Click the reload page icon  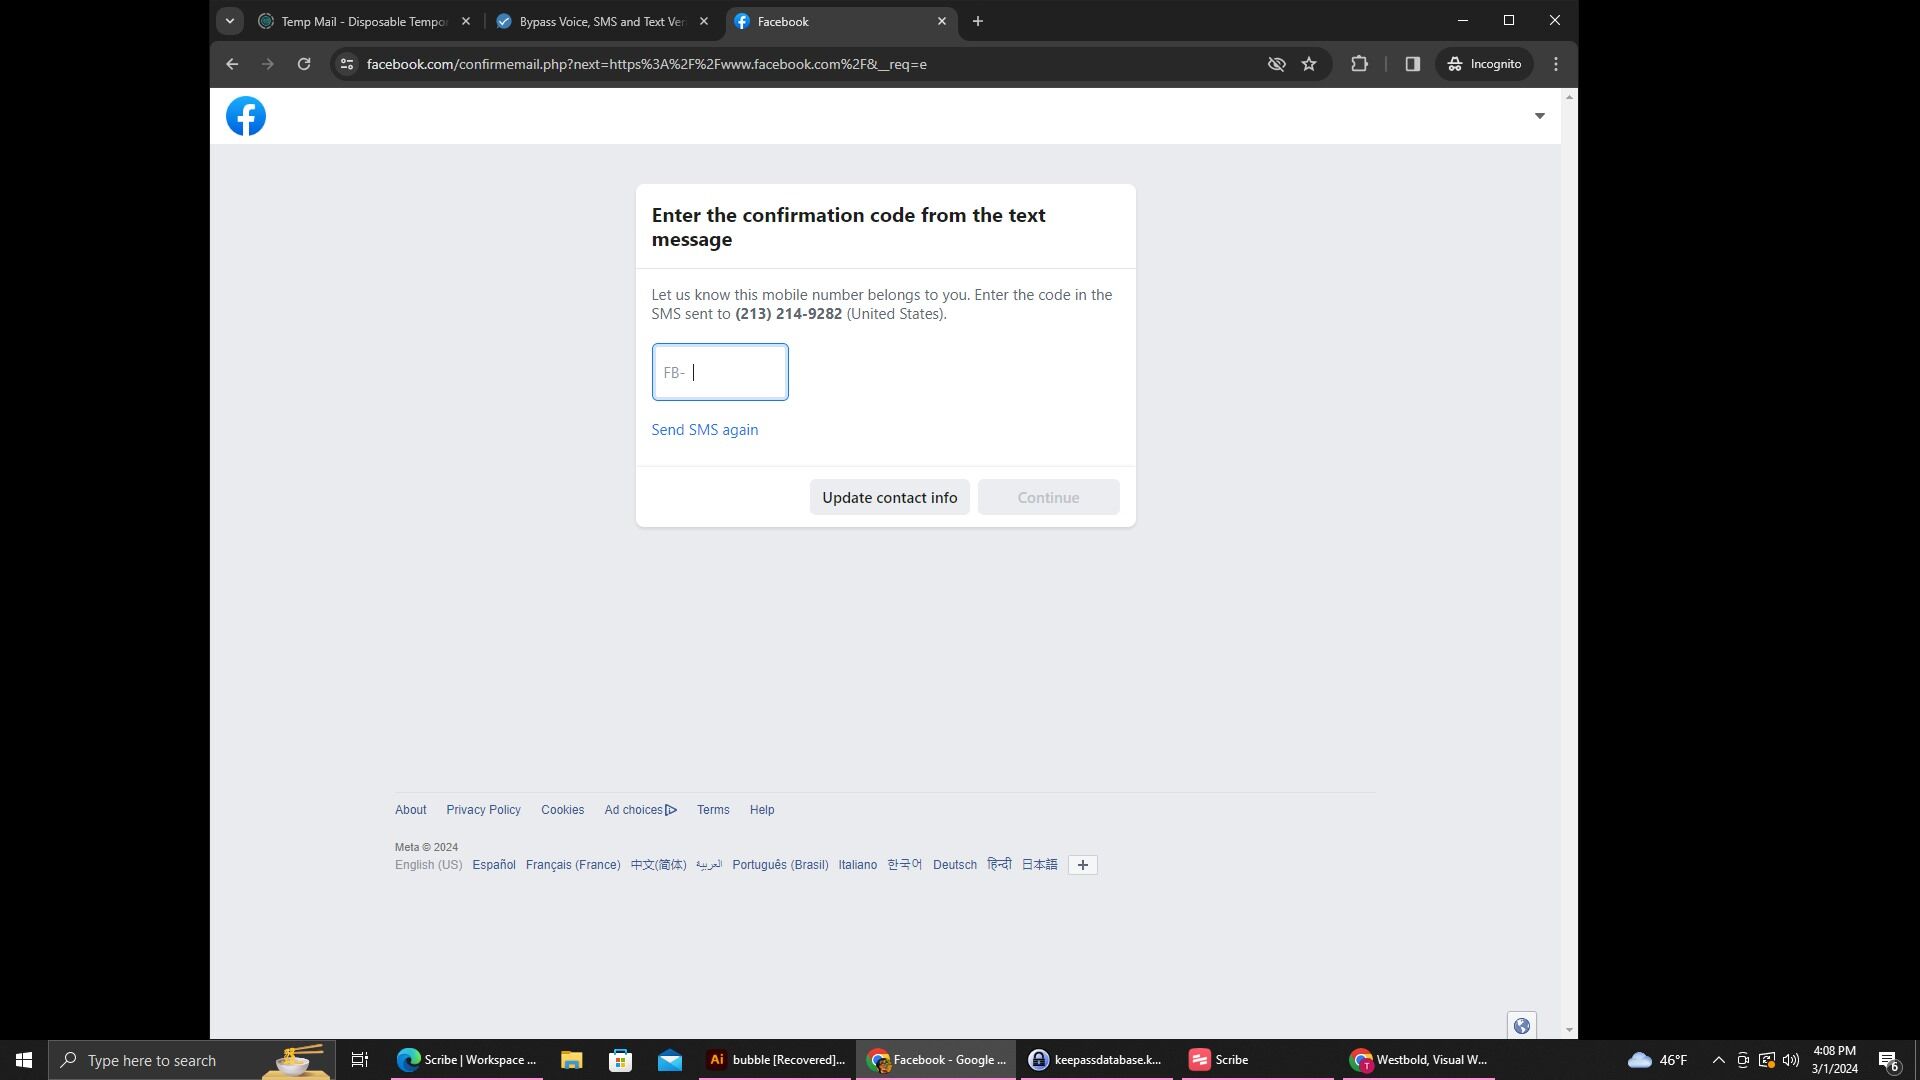304,64
